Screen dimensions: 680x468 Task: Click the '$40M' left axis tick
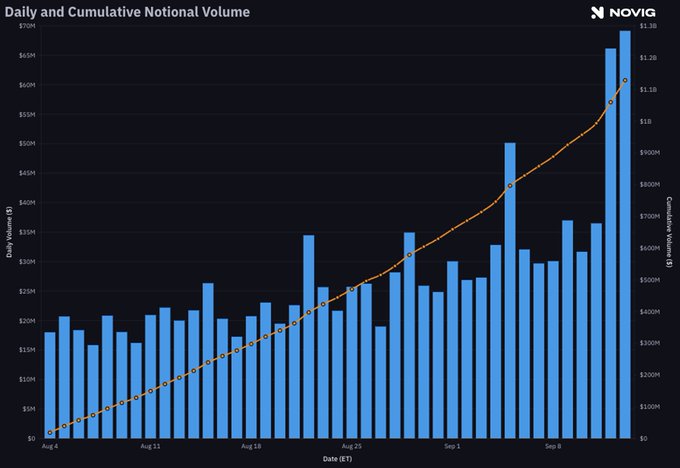click(x=27, y=203)
